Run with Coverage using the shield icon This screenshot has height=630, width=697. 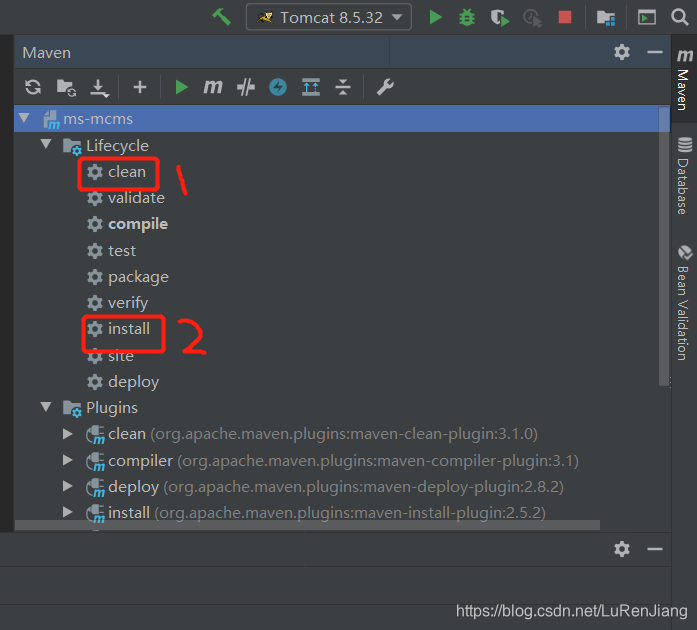pyautogui.click(x=500, y=18)
